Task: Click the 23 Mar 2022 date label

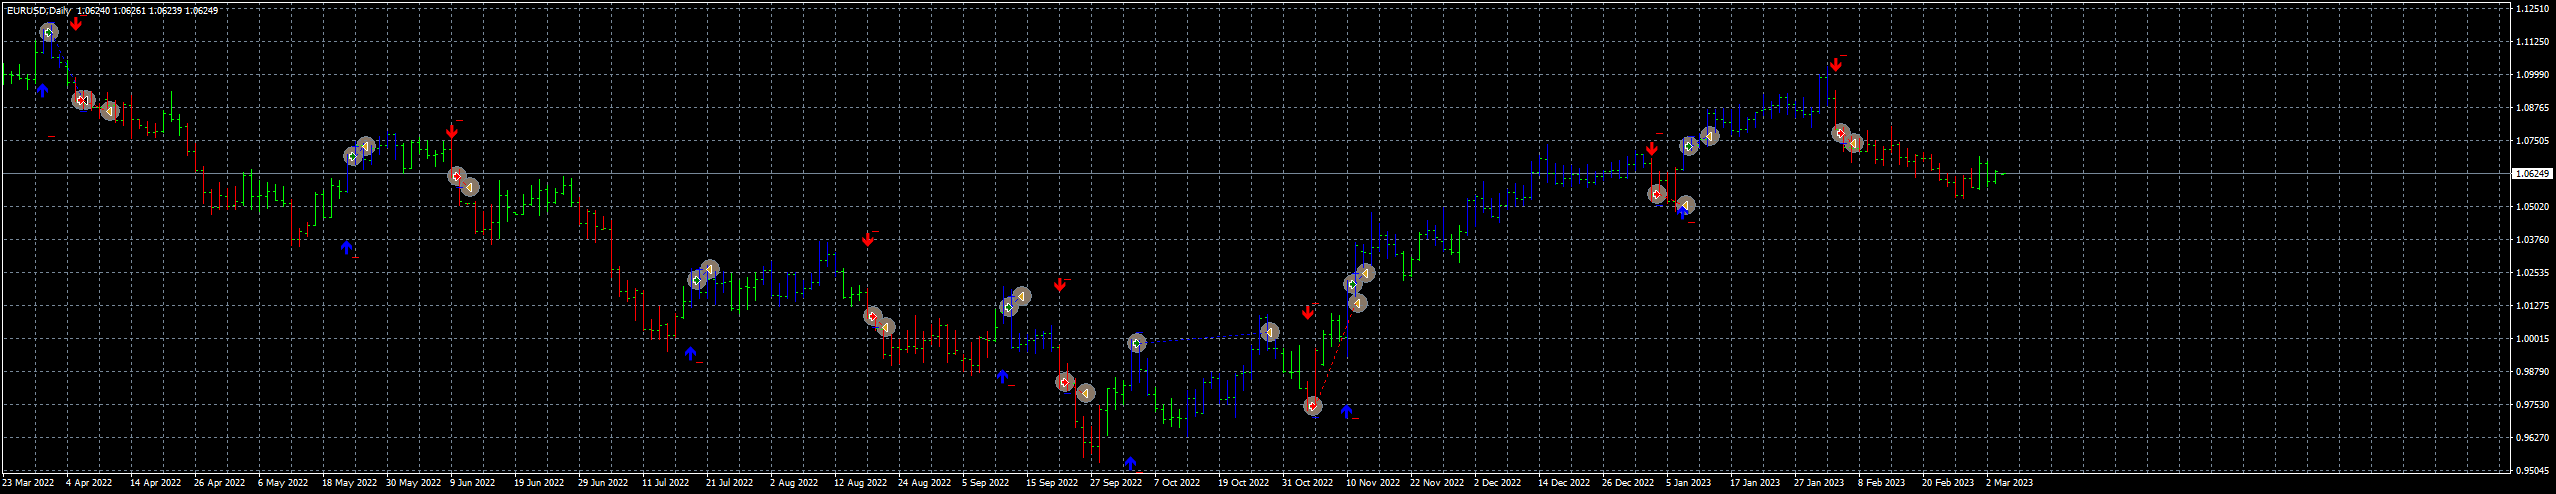Action: click(x=28, y=483)
